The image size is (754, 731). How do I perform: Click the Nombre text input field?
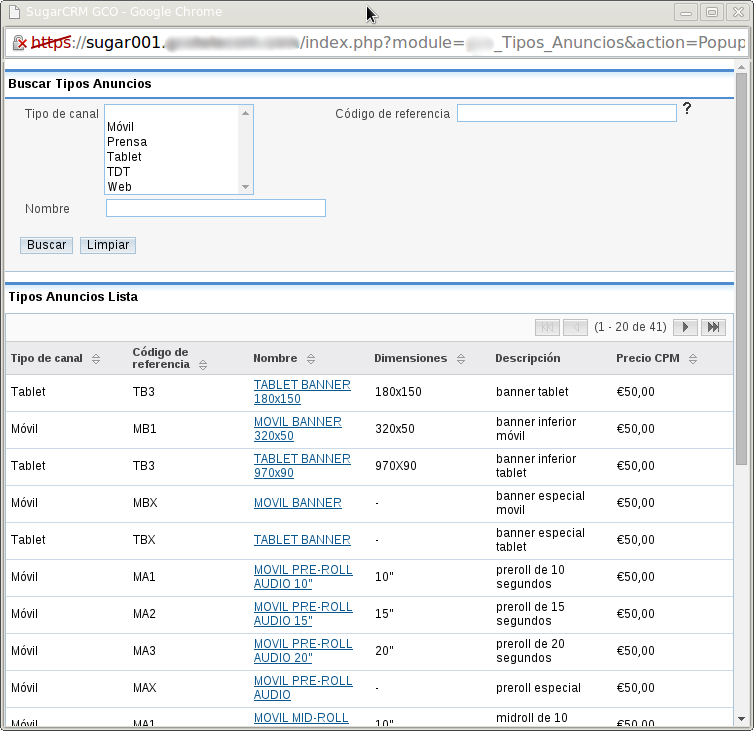coord(216,208)
